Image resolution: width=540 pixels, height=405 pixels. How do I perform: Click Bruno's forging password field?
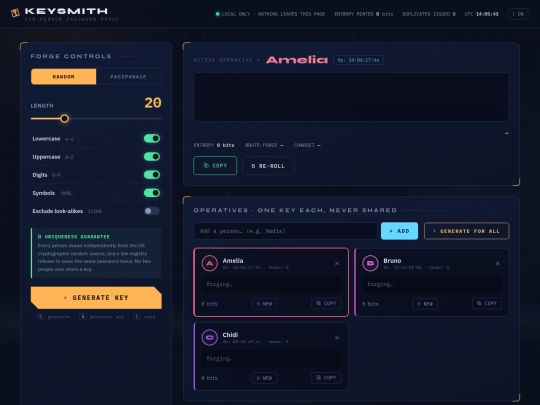(432, 284)
